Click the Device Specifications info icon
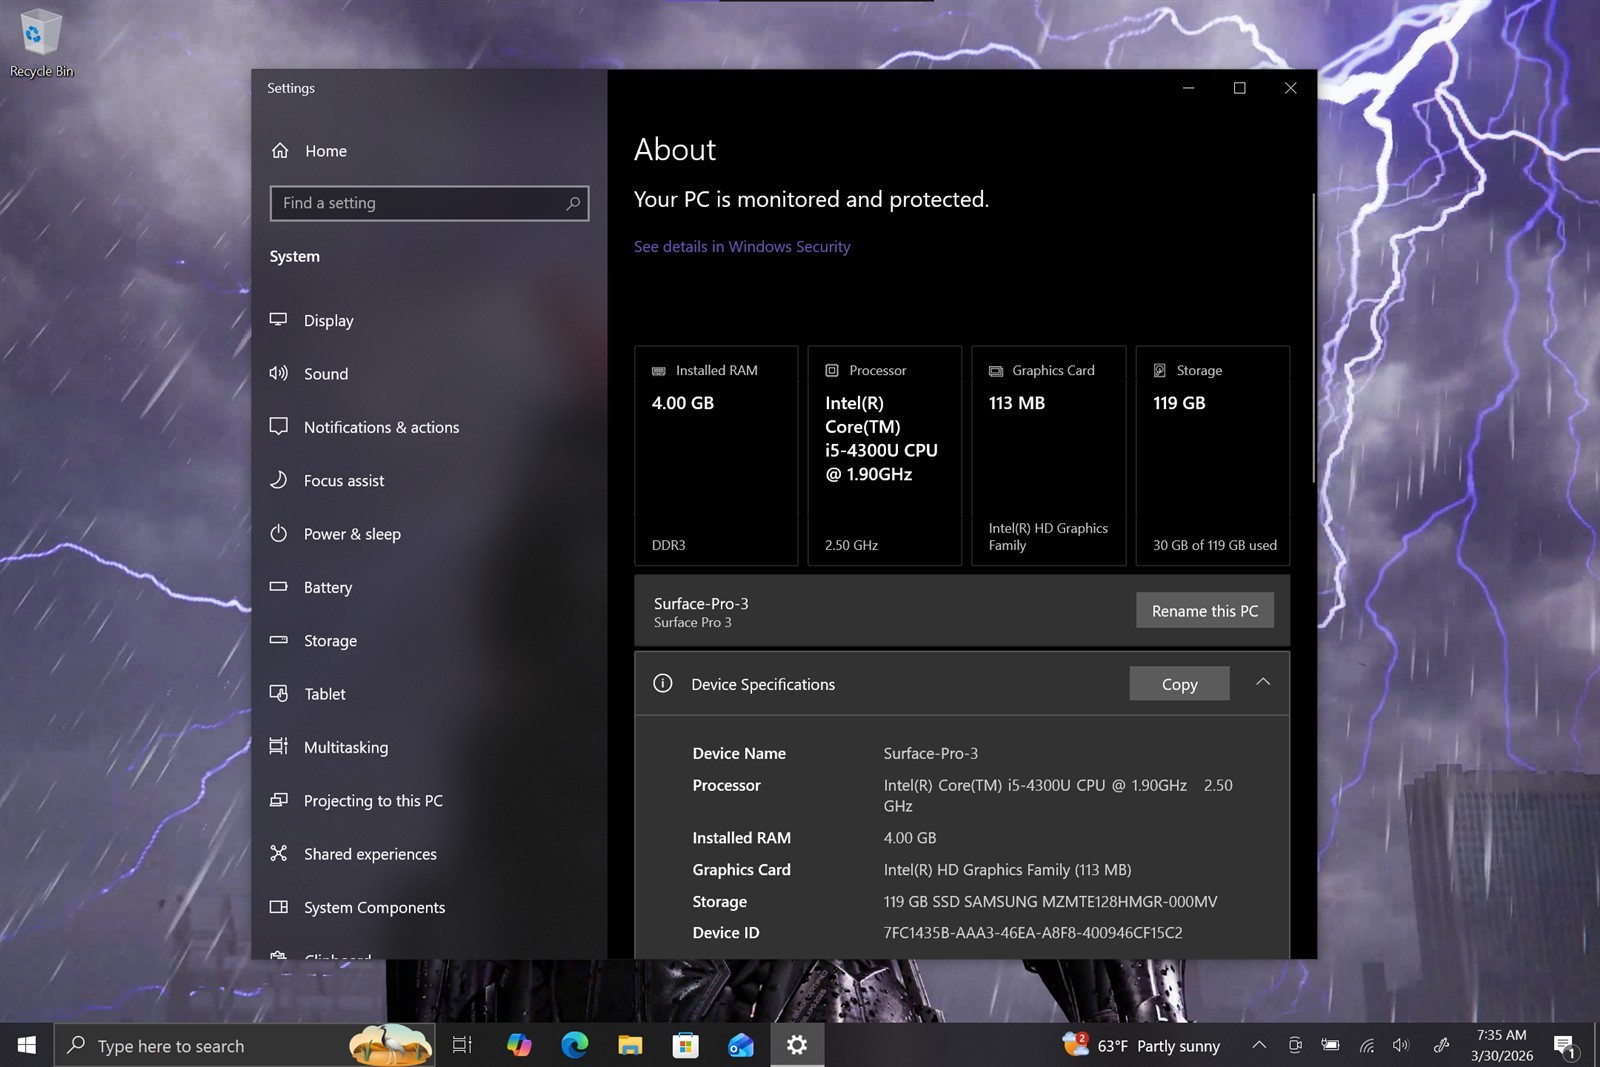 coord(662,684)
